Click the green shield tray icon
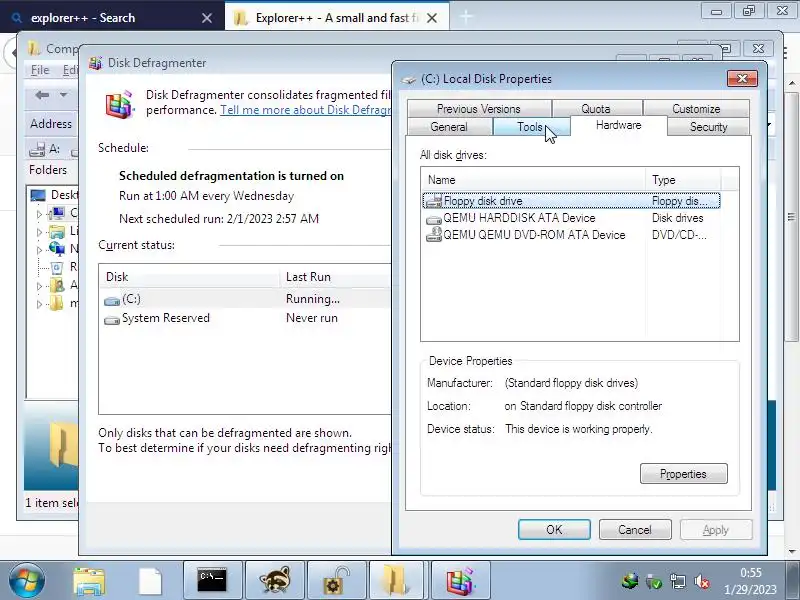 point(654,581)
